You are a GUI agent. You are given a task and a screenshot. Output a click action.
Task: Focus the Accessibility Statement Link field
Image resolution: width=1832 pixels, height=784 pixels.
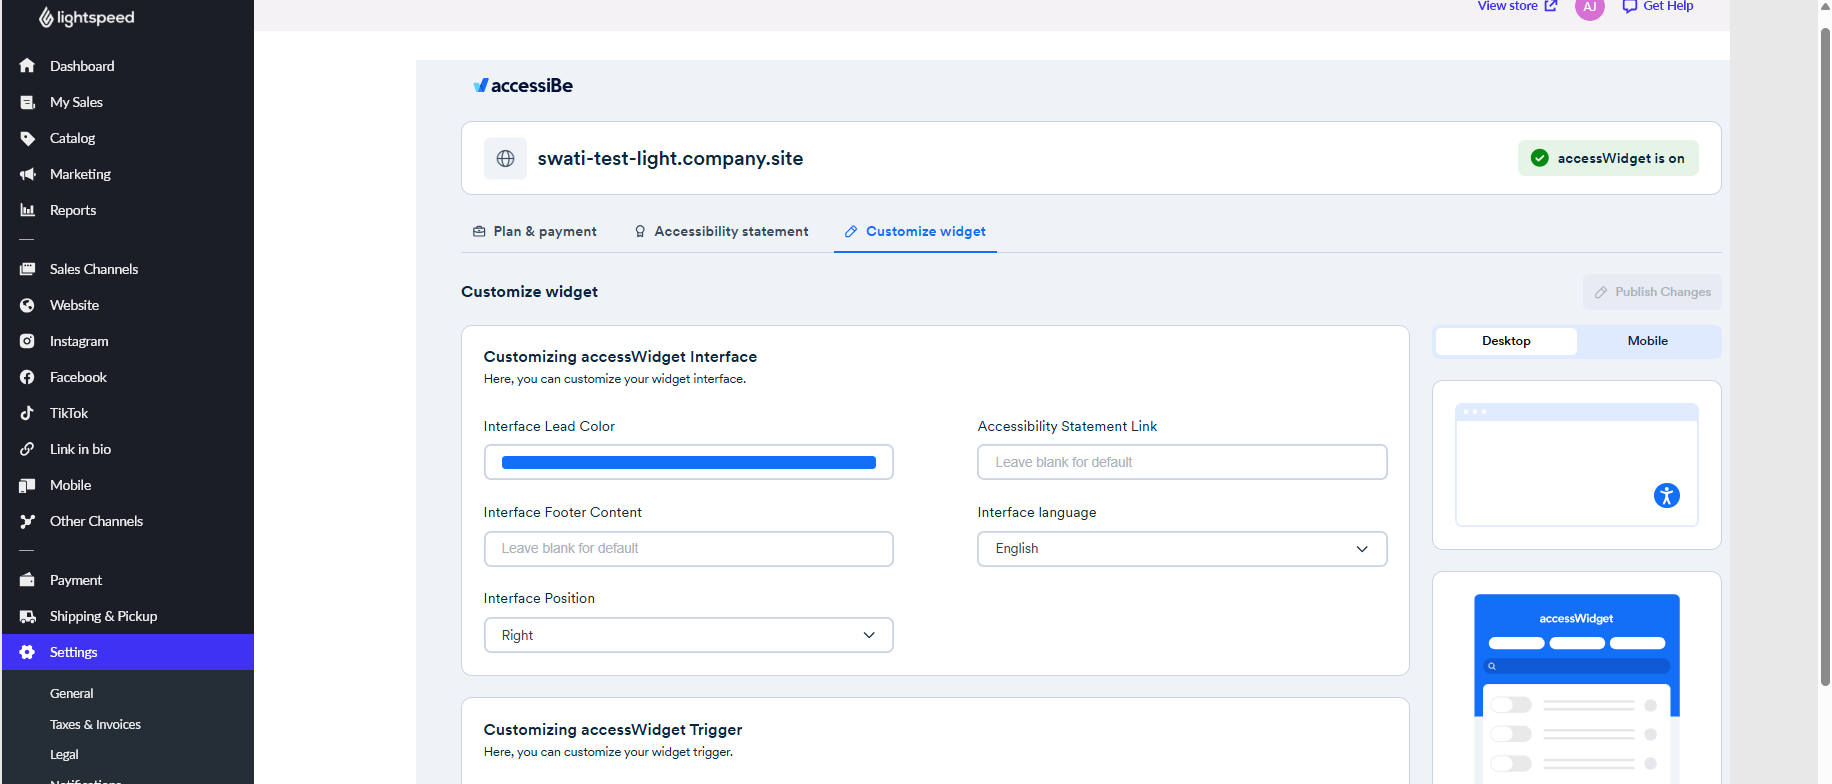coord(1182,462)
